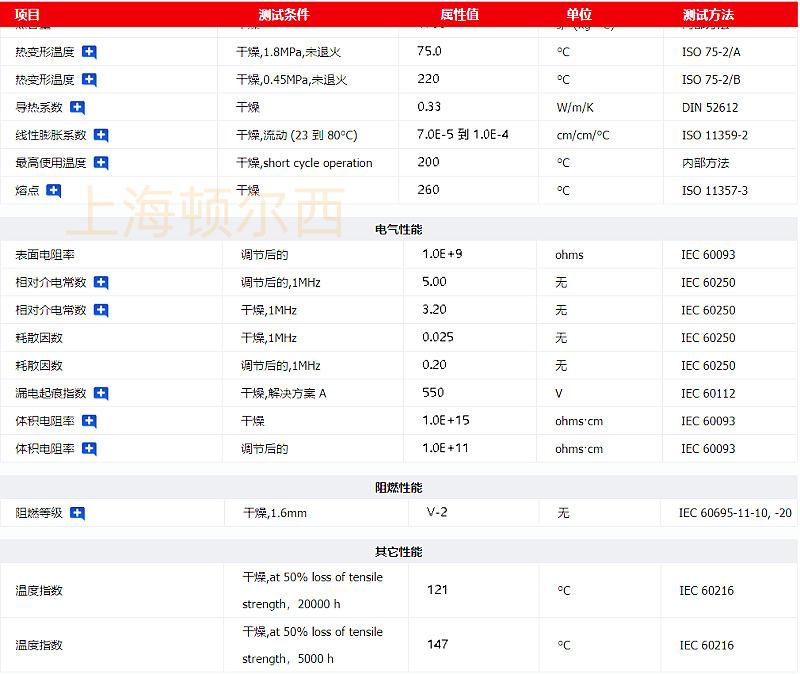Click the 电气性能 section heading

tap(398, 230)
